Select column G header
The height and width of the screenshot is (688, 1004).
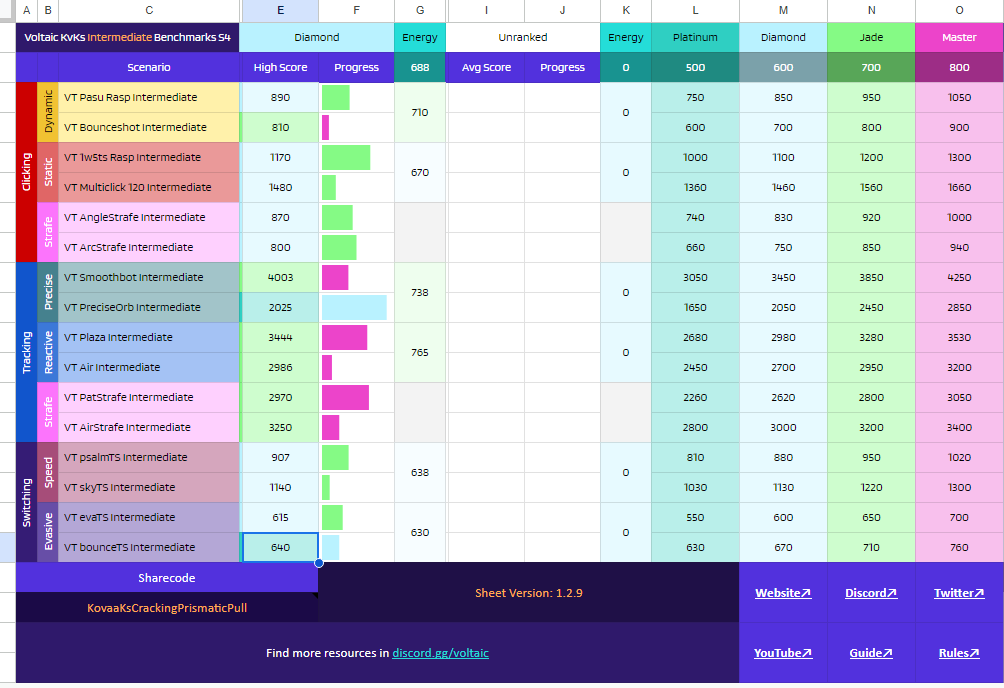(x=420, y=10)
